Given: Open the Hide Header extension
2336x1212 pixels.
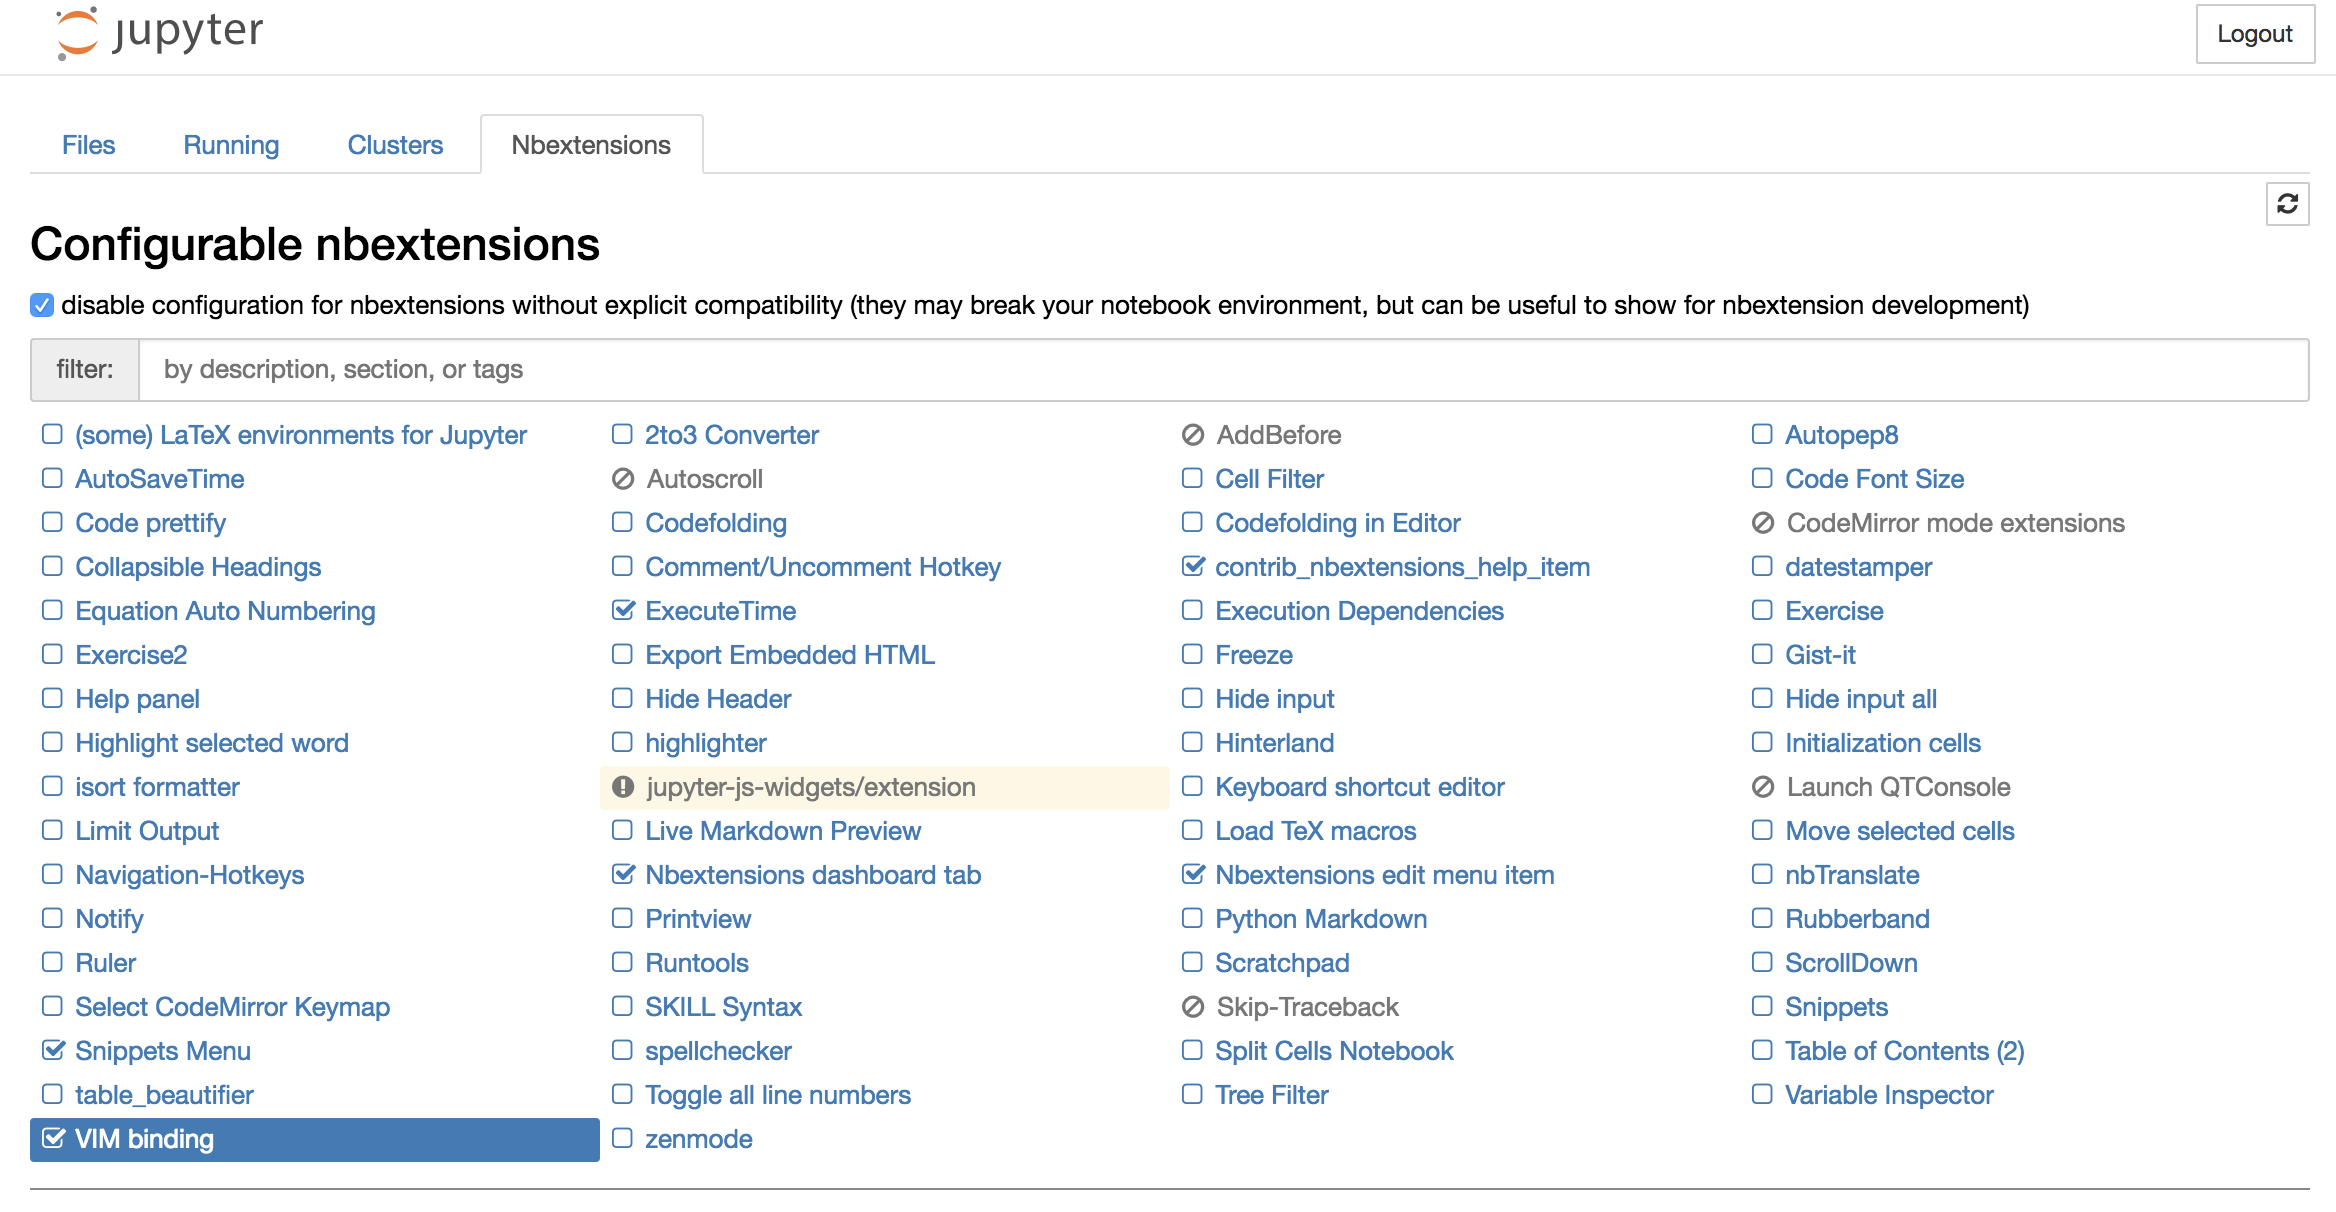Looking at the screenshot, I should (718, 699).
